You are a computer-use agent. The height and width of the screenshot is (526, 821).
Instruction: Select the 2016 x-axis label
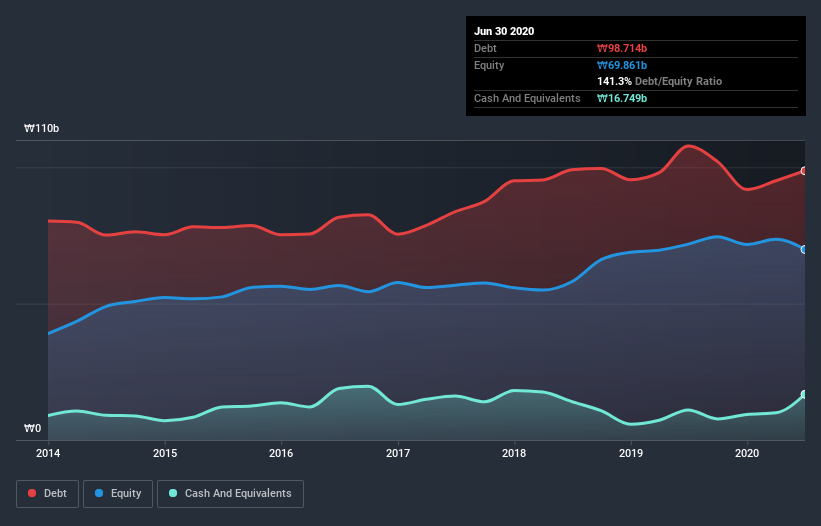[x=281, y=453]
